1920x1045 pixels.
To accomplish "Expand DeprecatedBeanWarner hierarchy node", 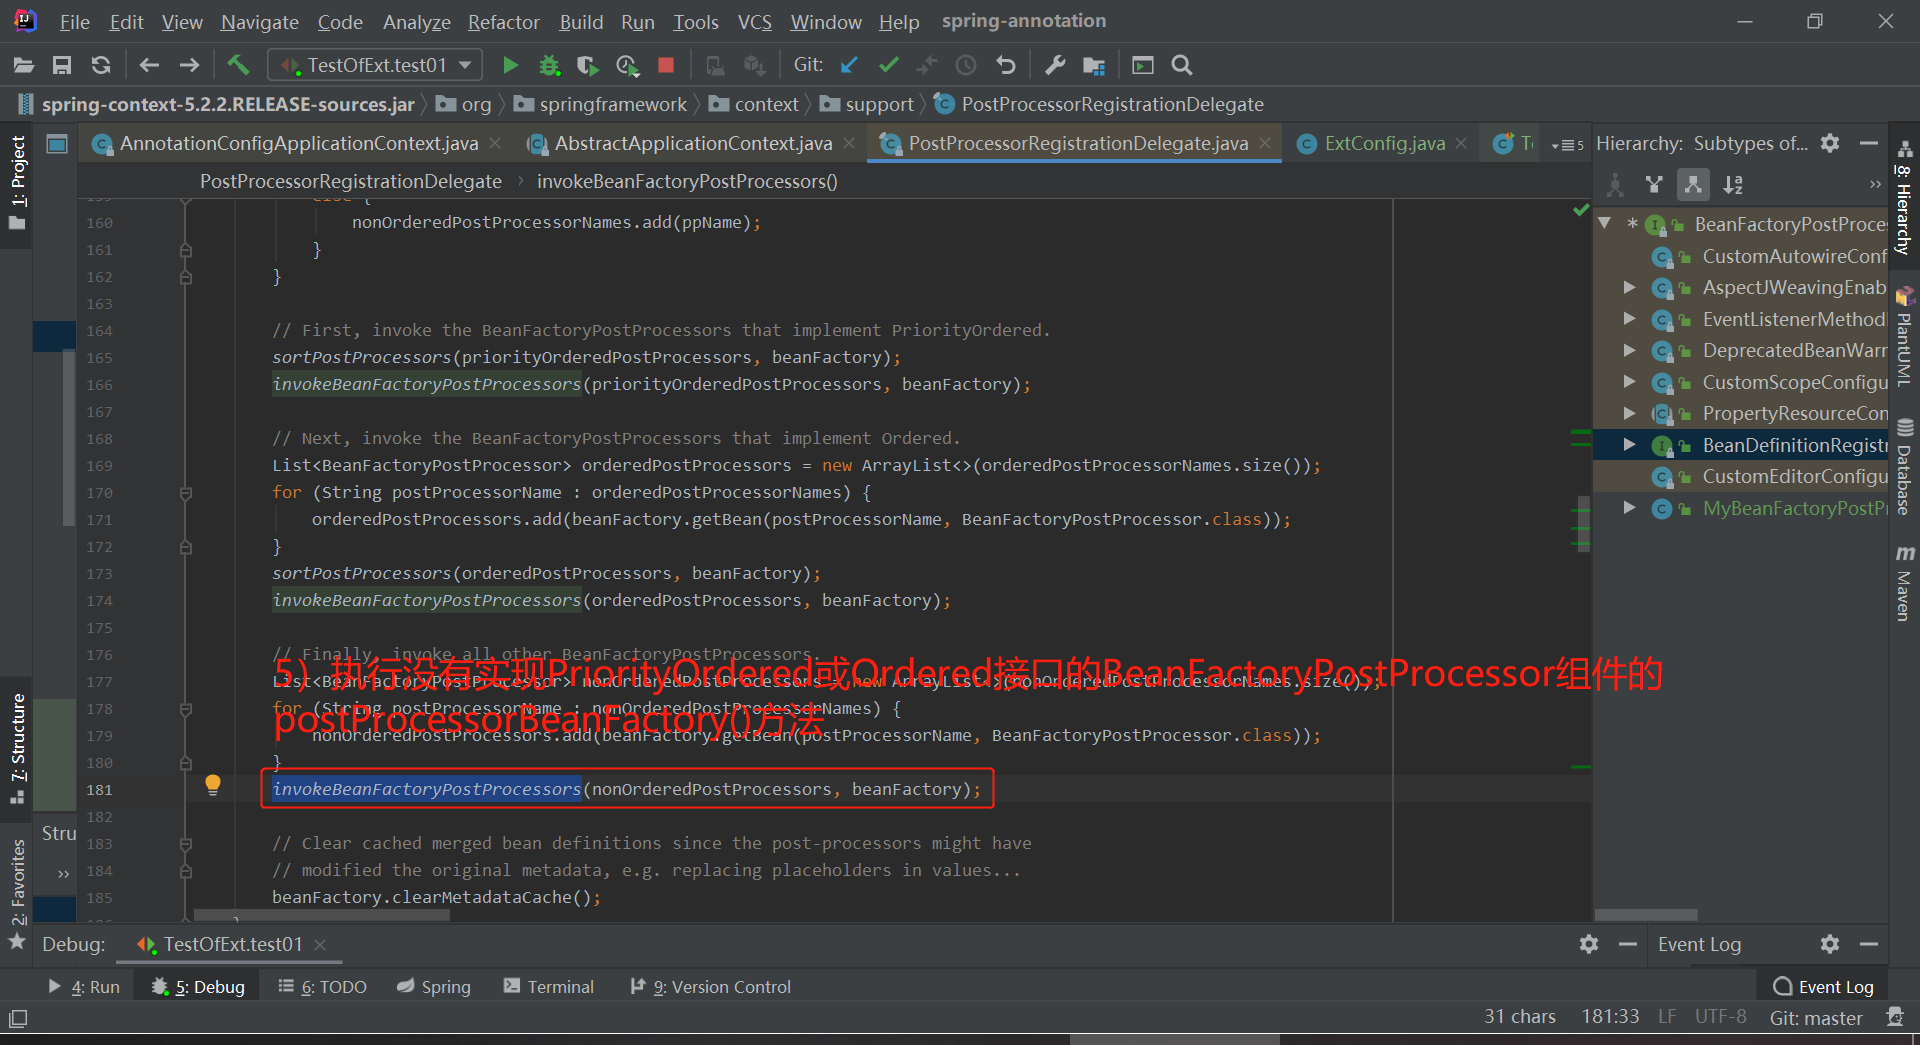I will tap(1630, 350).
